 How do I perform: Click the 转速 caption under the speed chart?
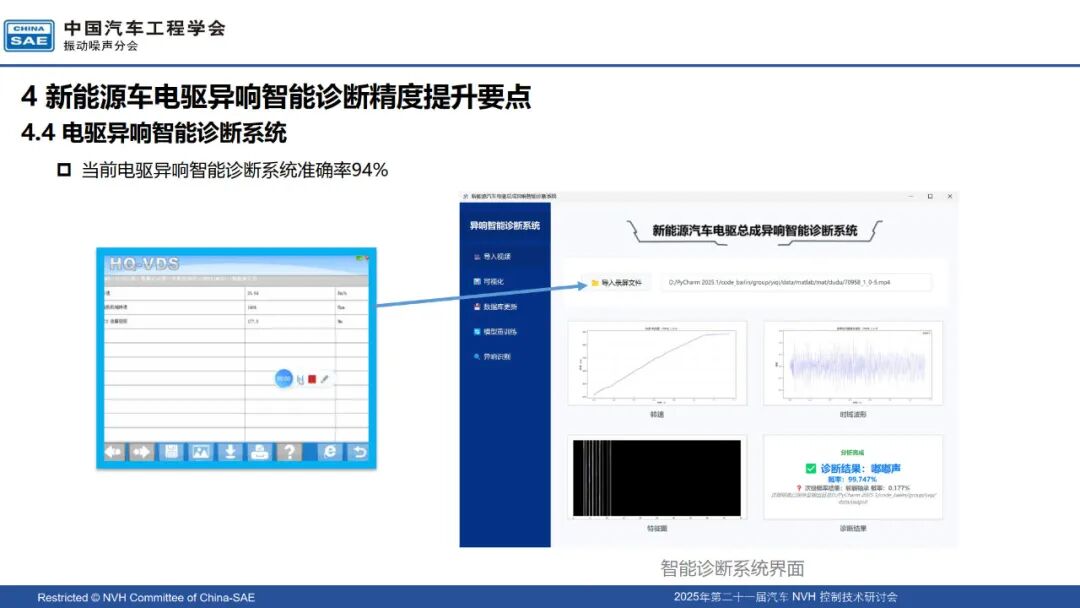pos(657,415)
